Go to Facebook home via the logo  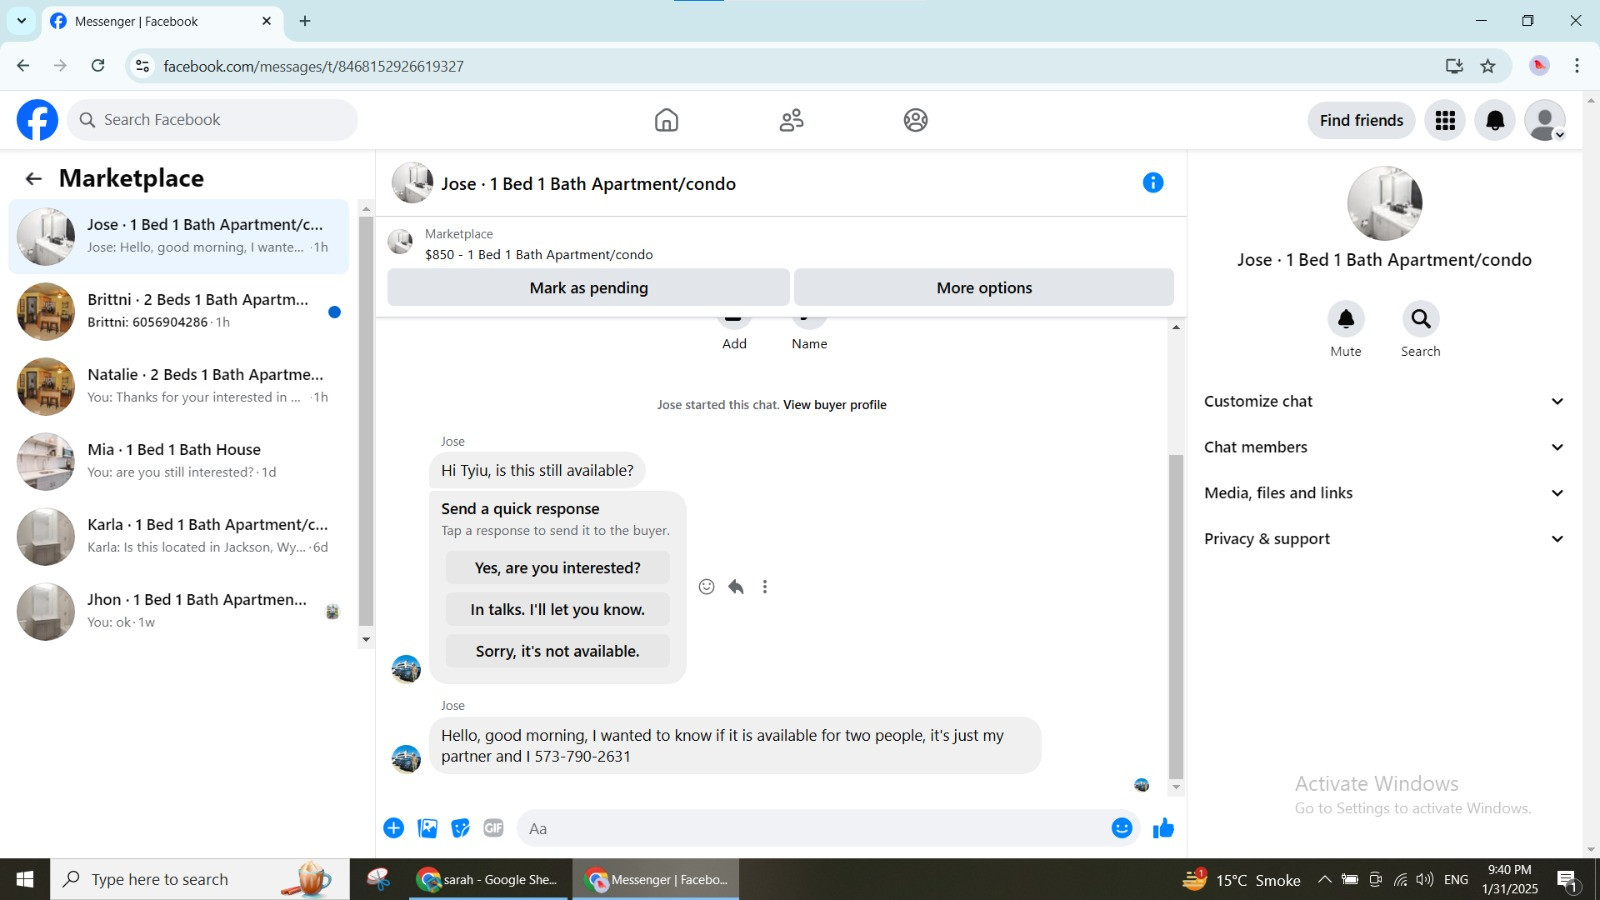37,120
